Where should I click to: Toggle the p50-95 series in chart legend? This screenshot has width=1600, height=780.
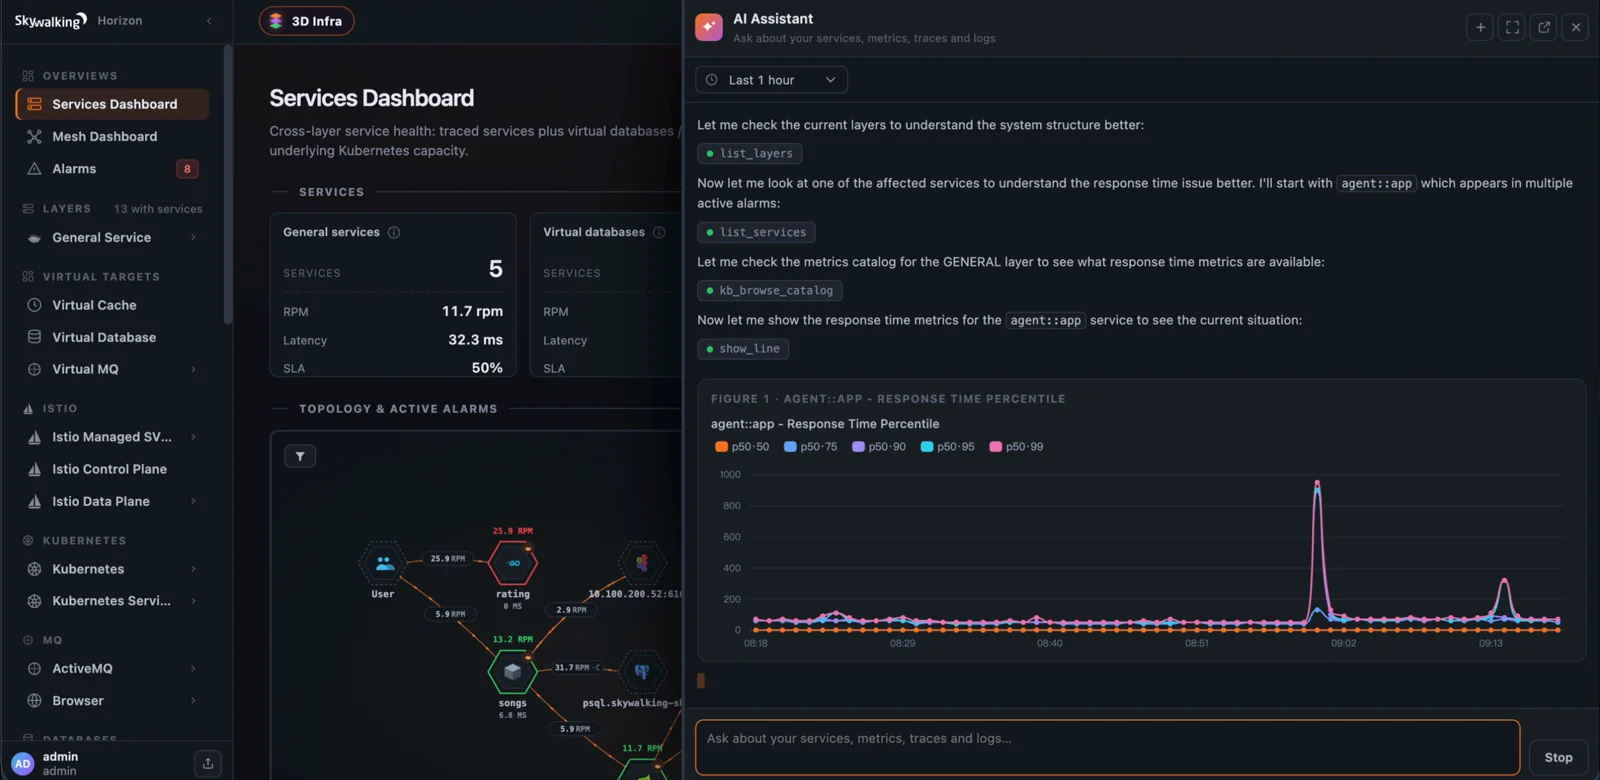(948, 447)
